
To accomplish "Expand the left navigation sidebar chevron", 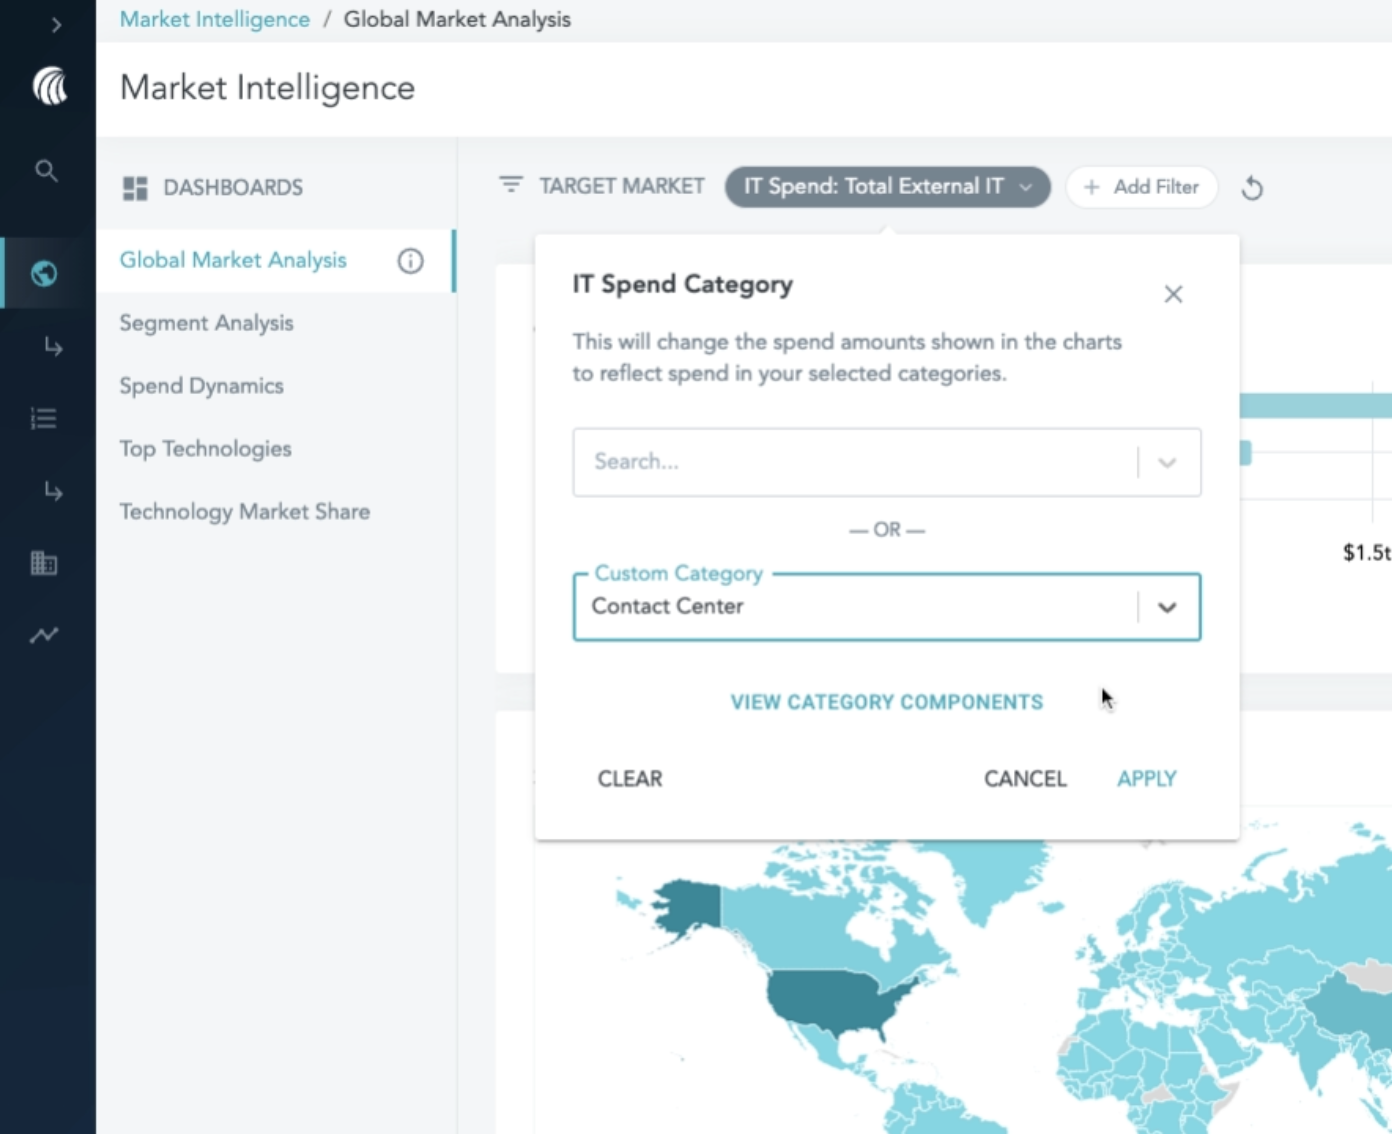I will pyautogui.click(x=56, y=25).
